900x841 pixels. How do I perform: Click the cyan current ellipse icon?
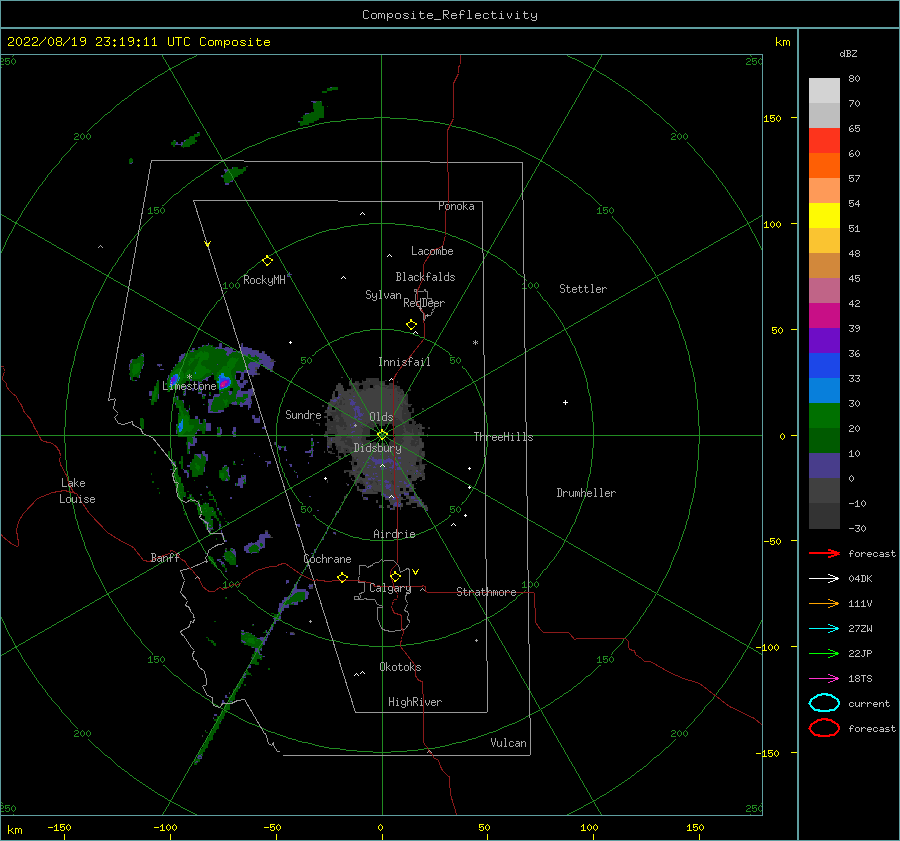coord(824,703)
